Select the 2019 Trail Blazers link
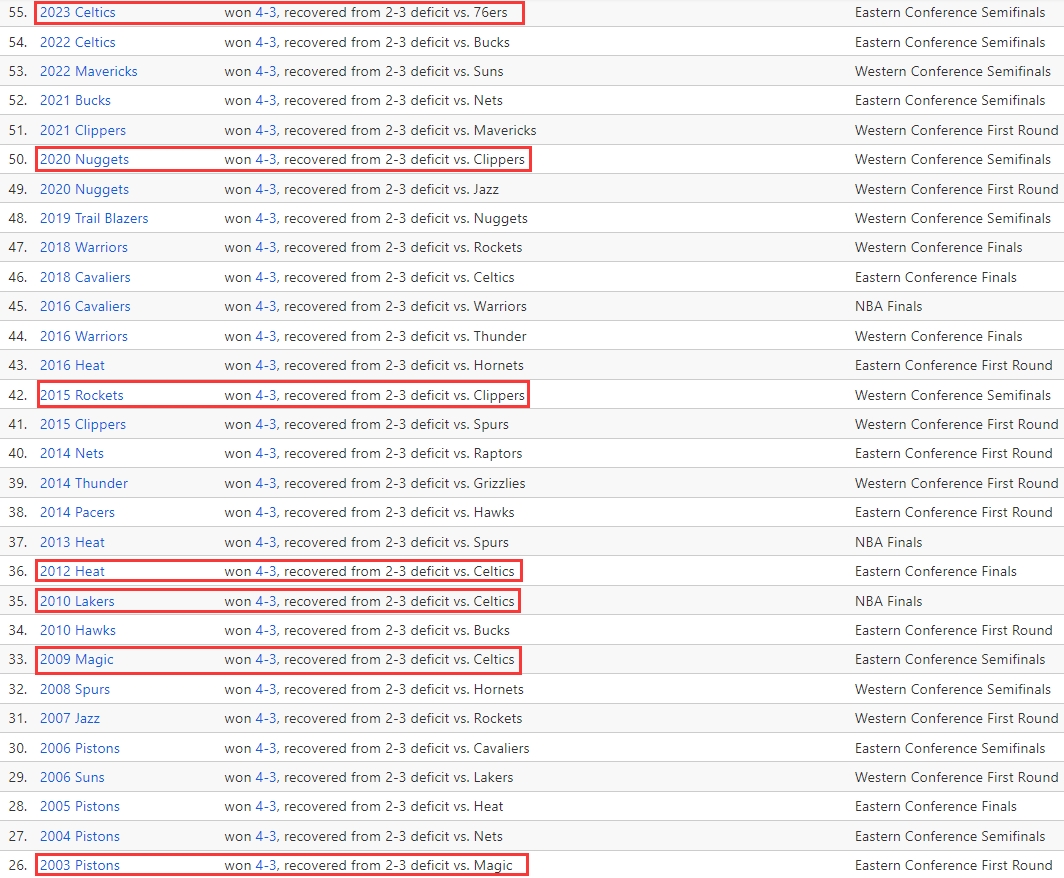Screen dimensions: 1064x878 point(94,219)
